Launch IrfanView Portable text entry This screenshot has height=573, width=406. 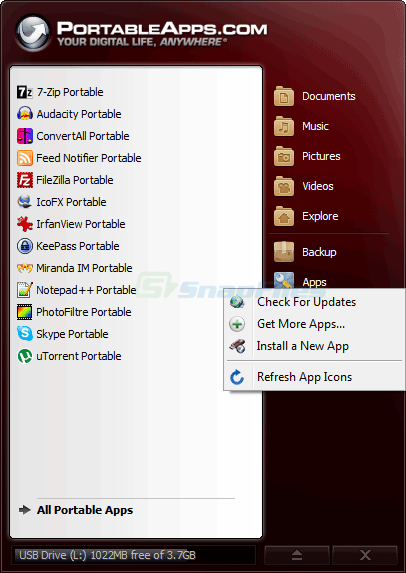[x=81, y=224]
